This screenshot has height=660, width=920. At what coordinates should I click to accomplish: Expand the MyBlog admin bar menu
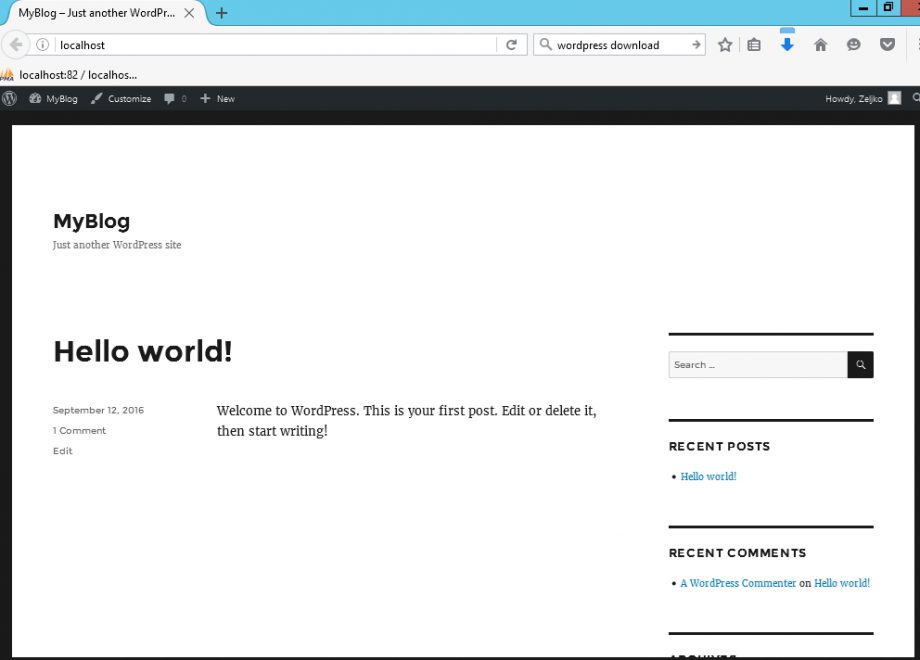[53, 98]
